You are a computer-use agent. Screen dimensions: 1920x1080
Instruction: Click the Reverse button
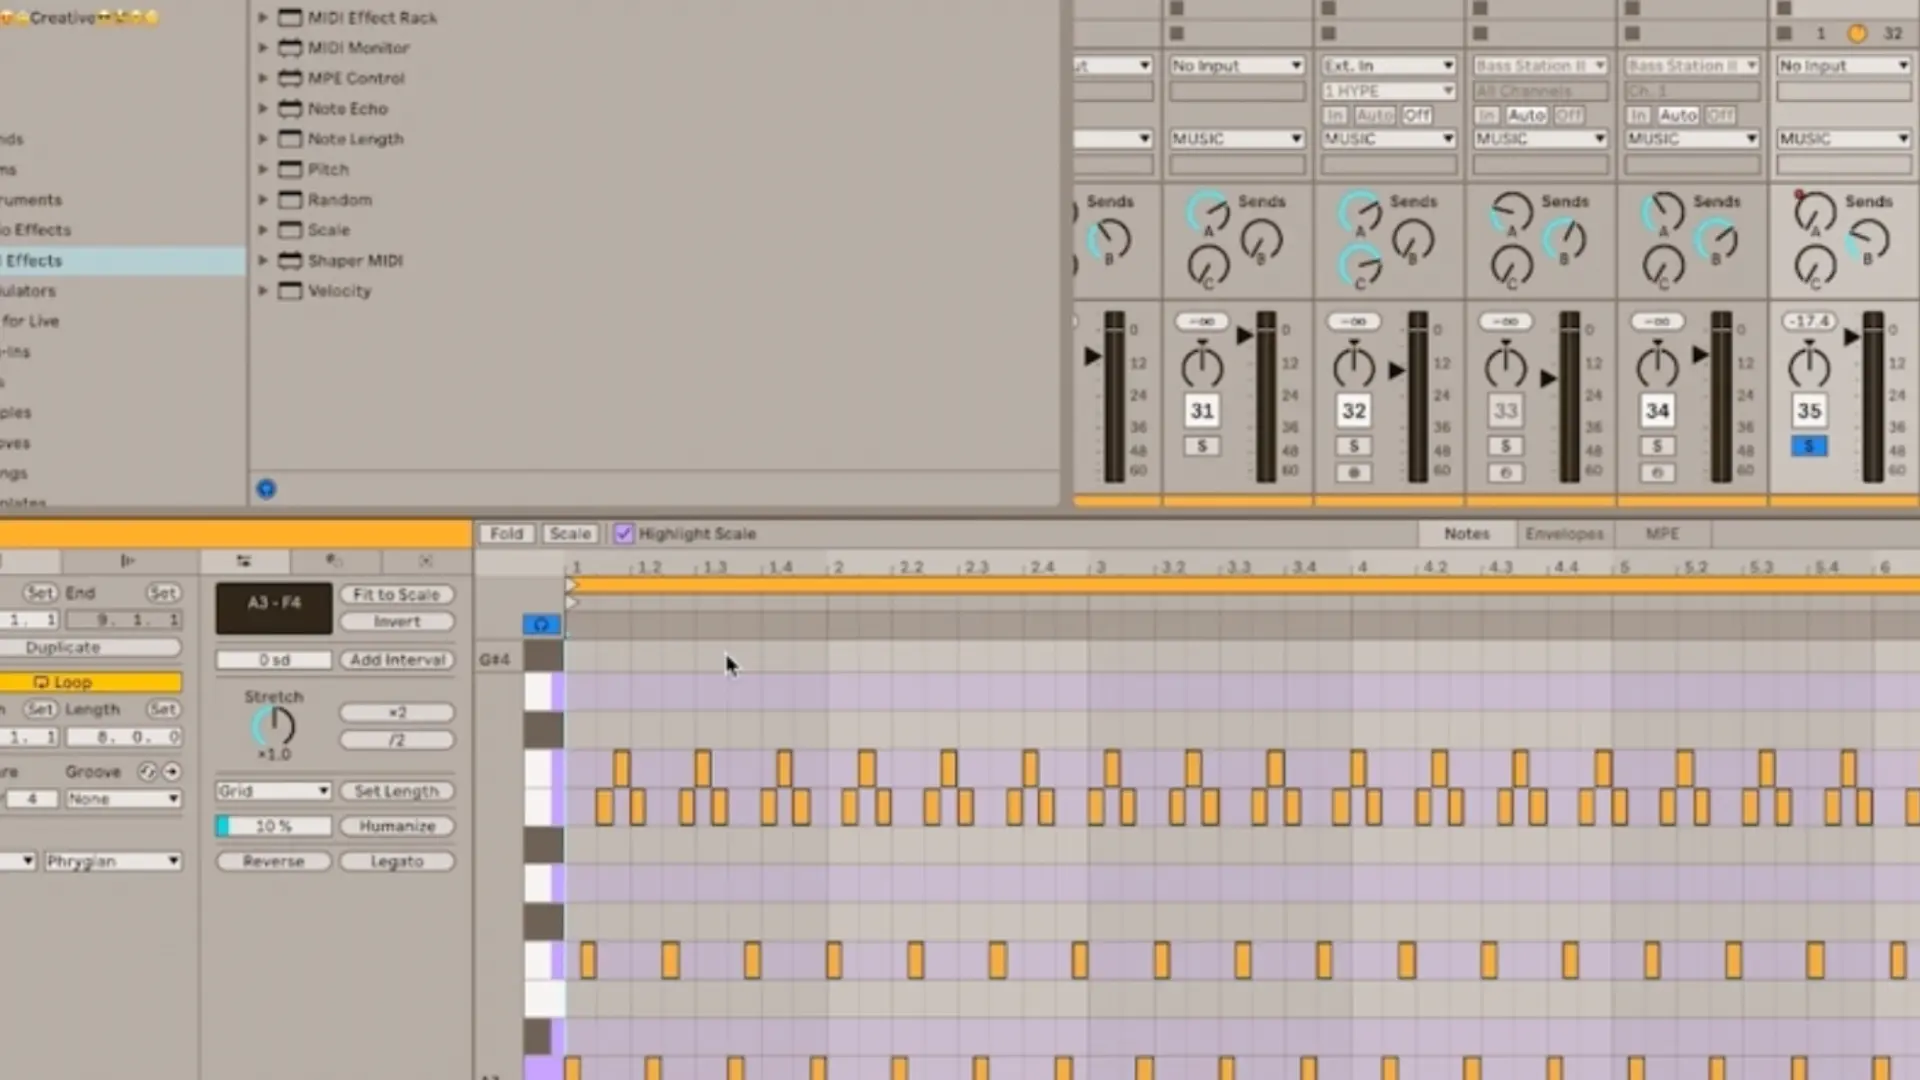click(x=273, y=861)
